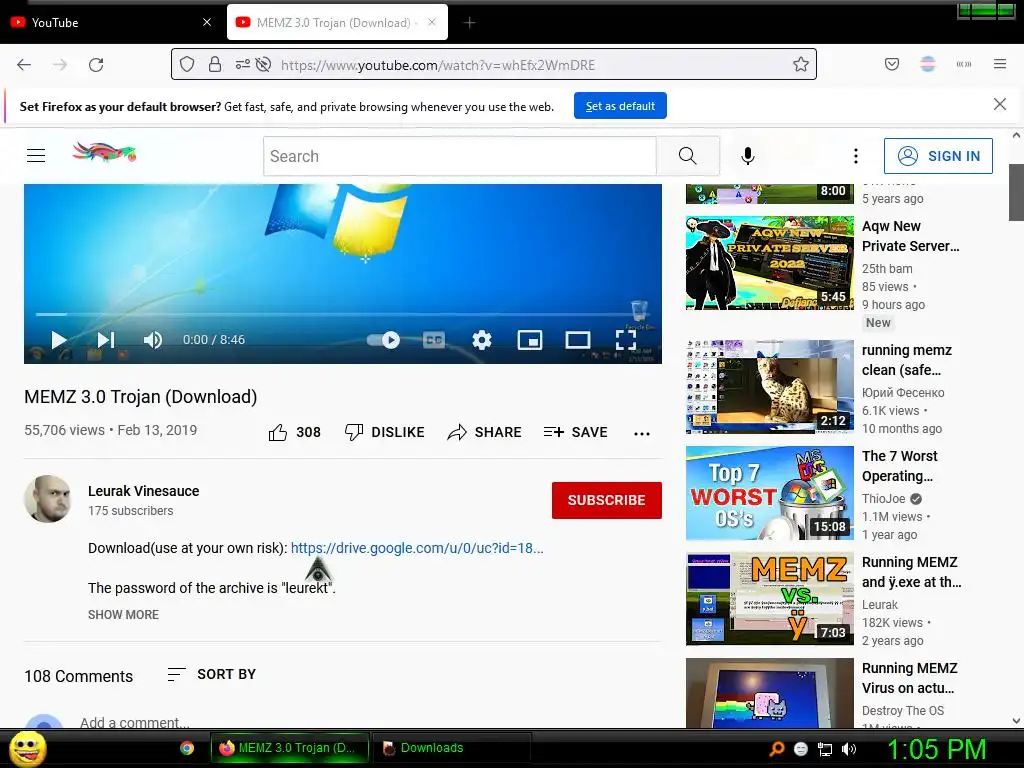Open Leurak Vinesauce channel name link
The height and width of the screenshot is (768, 1024).
144,491
